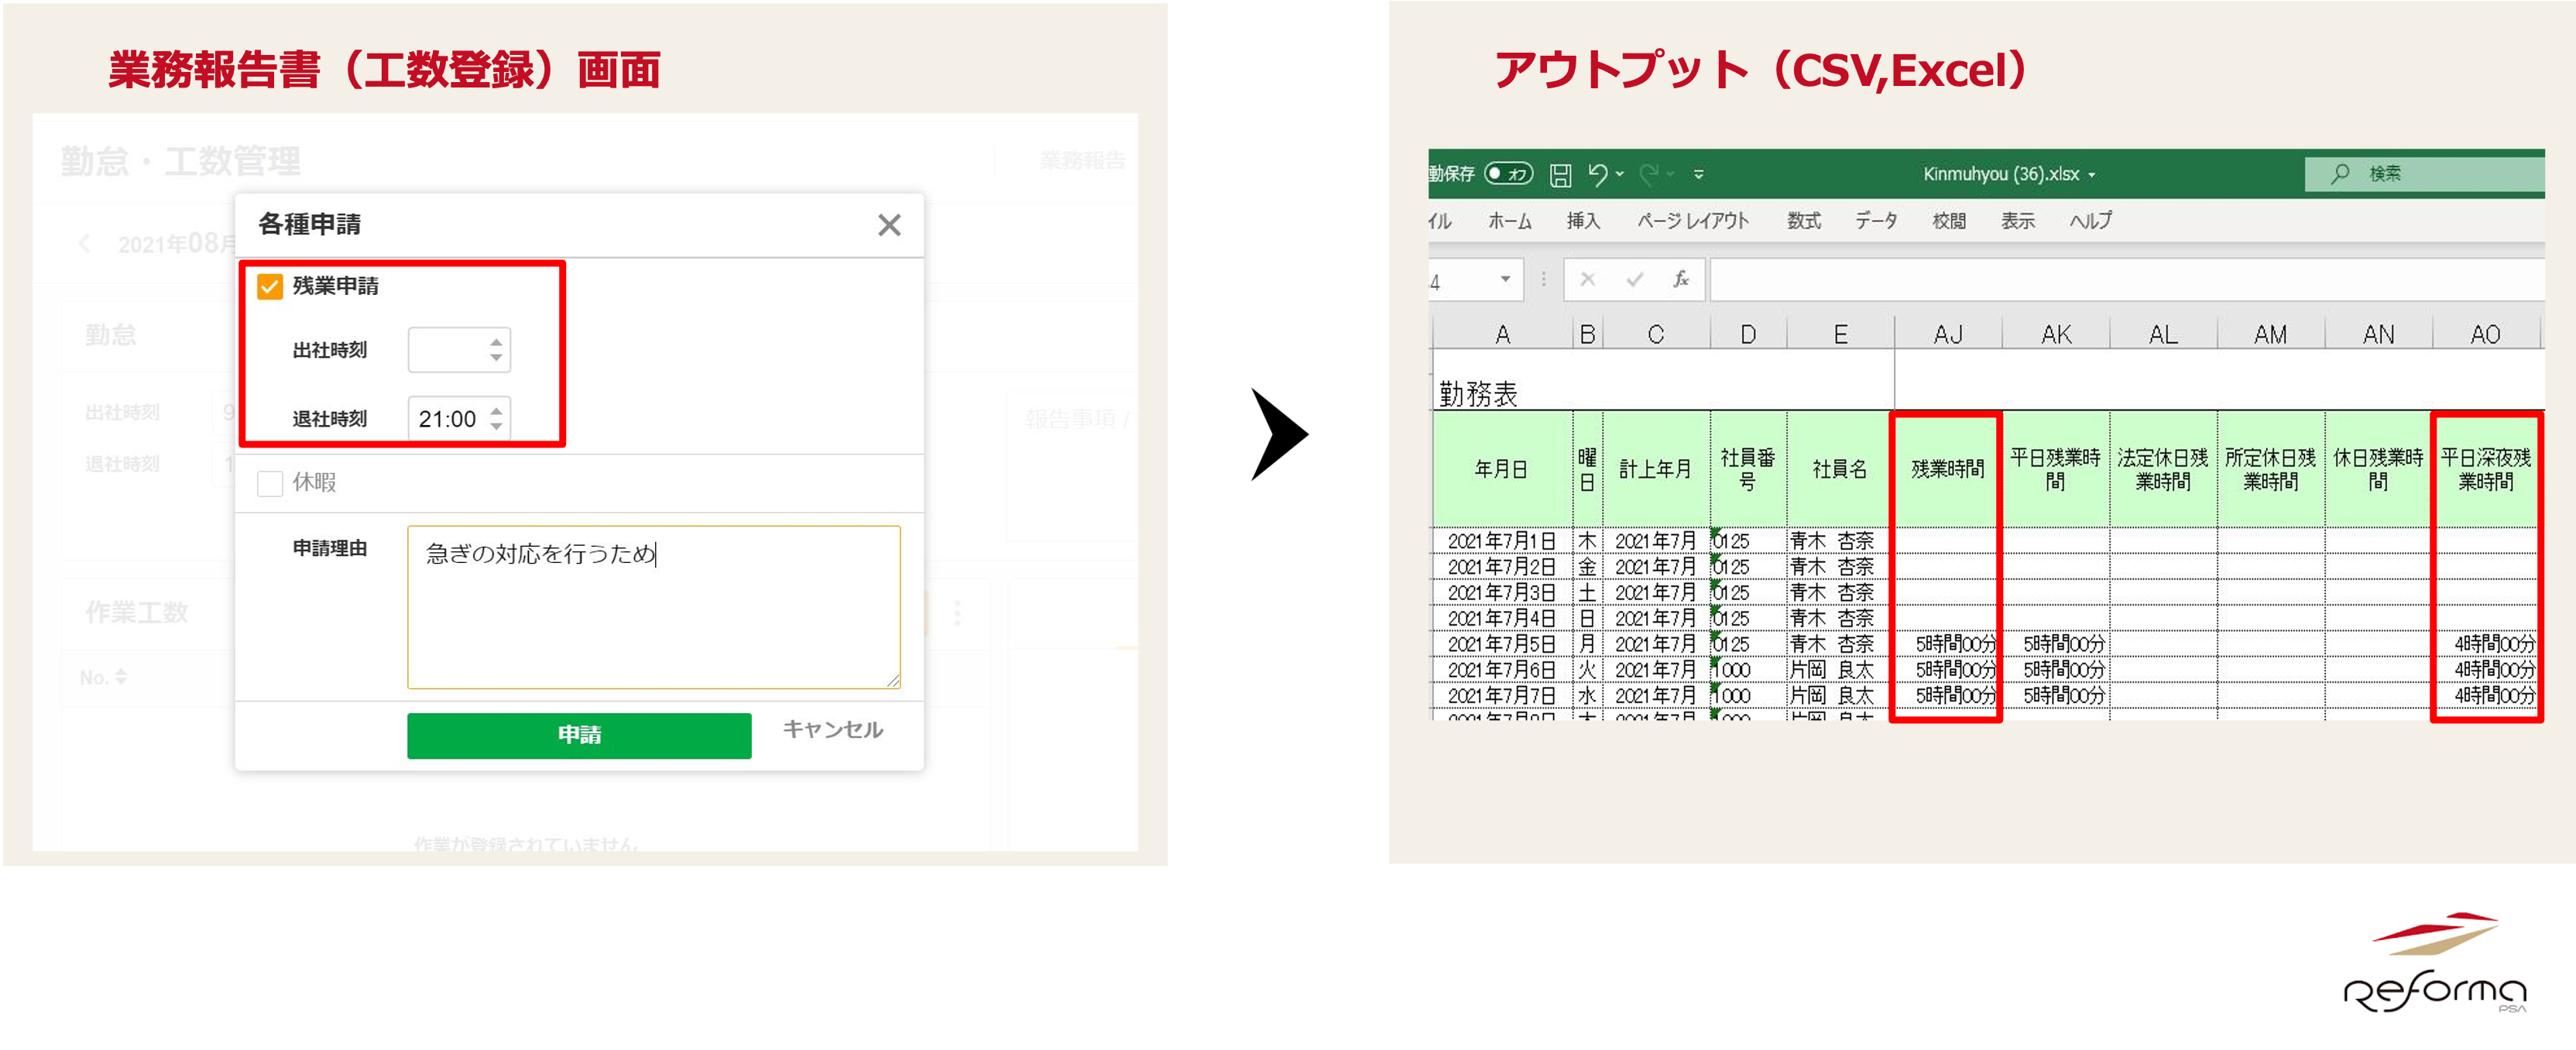This screenshot has width=2576, height=1050.
Task: Click the formula cancel X icon
Action: click(x=1587, y=280)
